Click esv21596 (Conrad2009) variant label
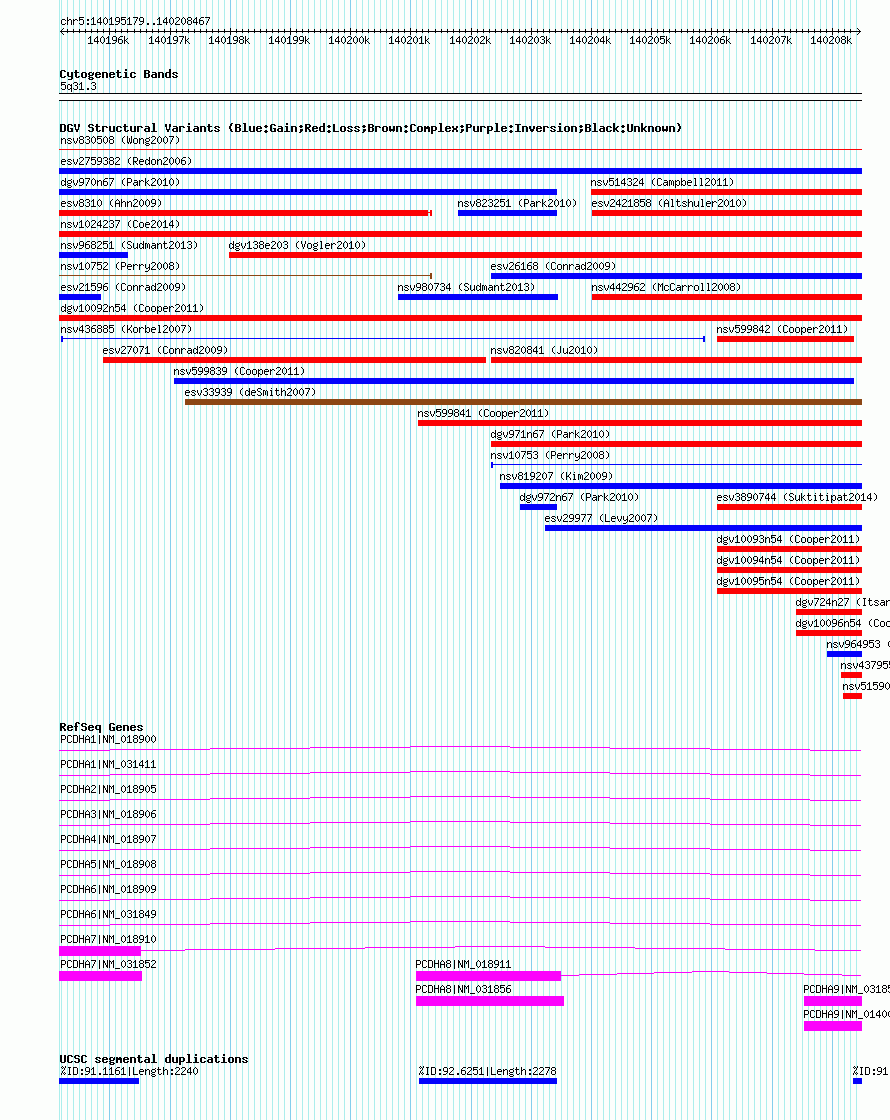The image size is (890, 1120). (123, 287)
